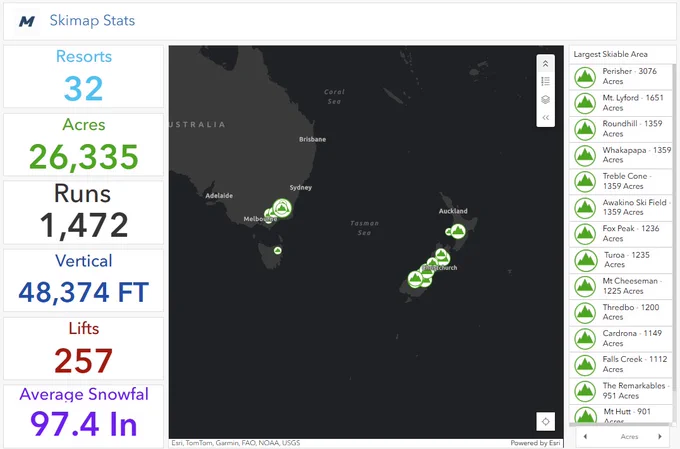Go to next list with right arrow
Screen dimensions: 680x449
pos(660,436)
